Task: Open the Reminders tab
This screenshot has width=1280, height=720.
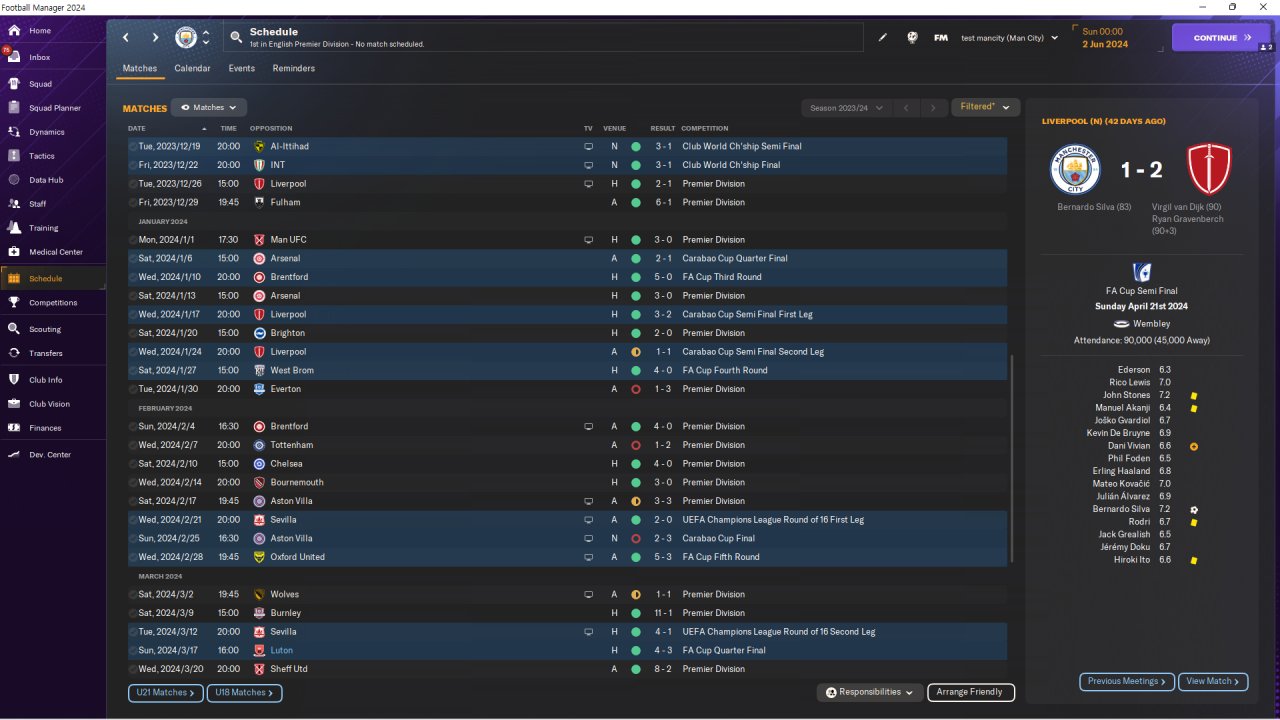Action: (293, 69)
